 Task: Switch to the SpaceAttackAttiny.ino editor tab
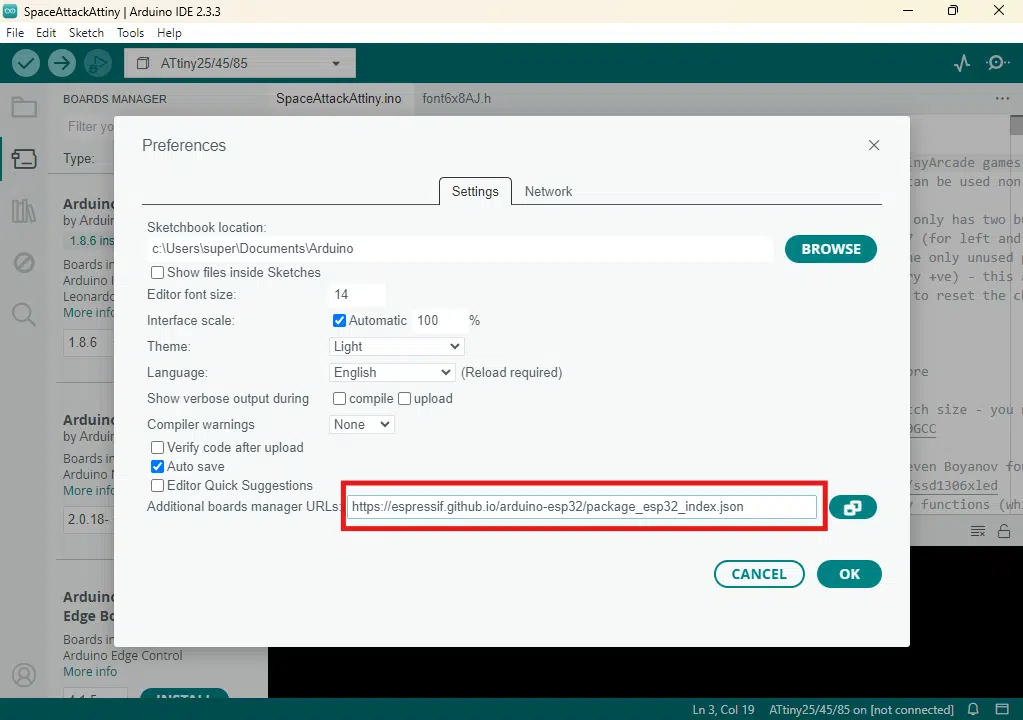[x=339, y=98]
